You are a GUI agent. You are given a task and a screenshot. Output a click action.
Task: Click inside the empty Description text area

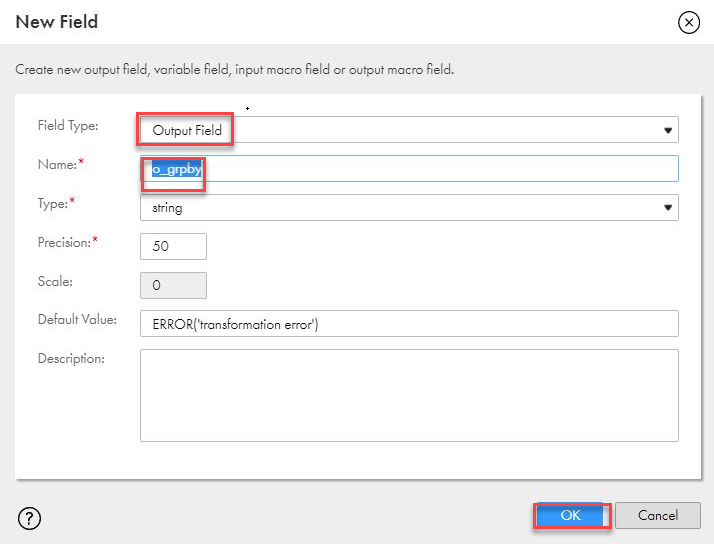[x=409, y=395]
